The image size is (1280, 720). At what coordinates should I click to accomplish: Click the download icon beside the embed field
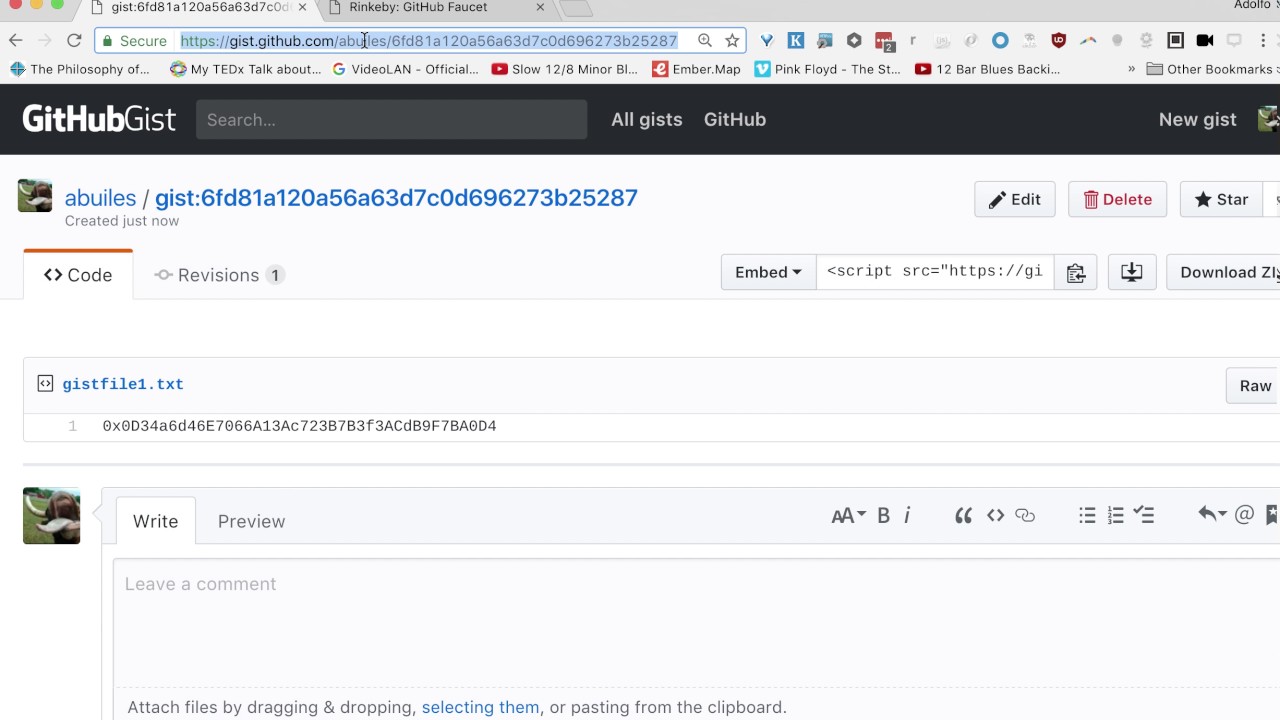[x=1132, y=272]
